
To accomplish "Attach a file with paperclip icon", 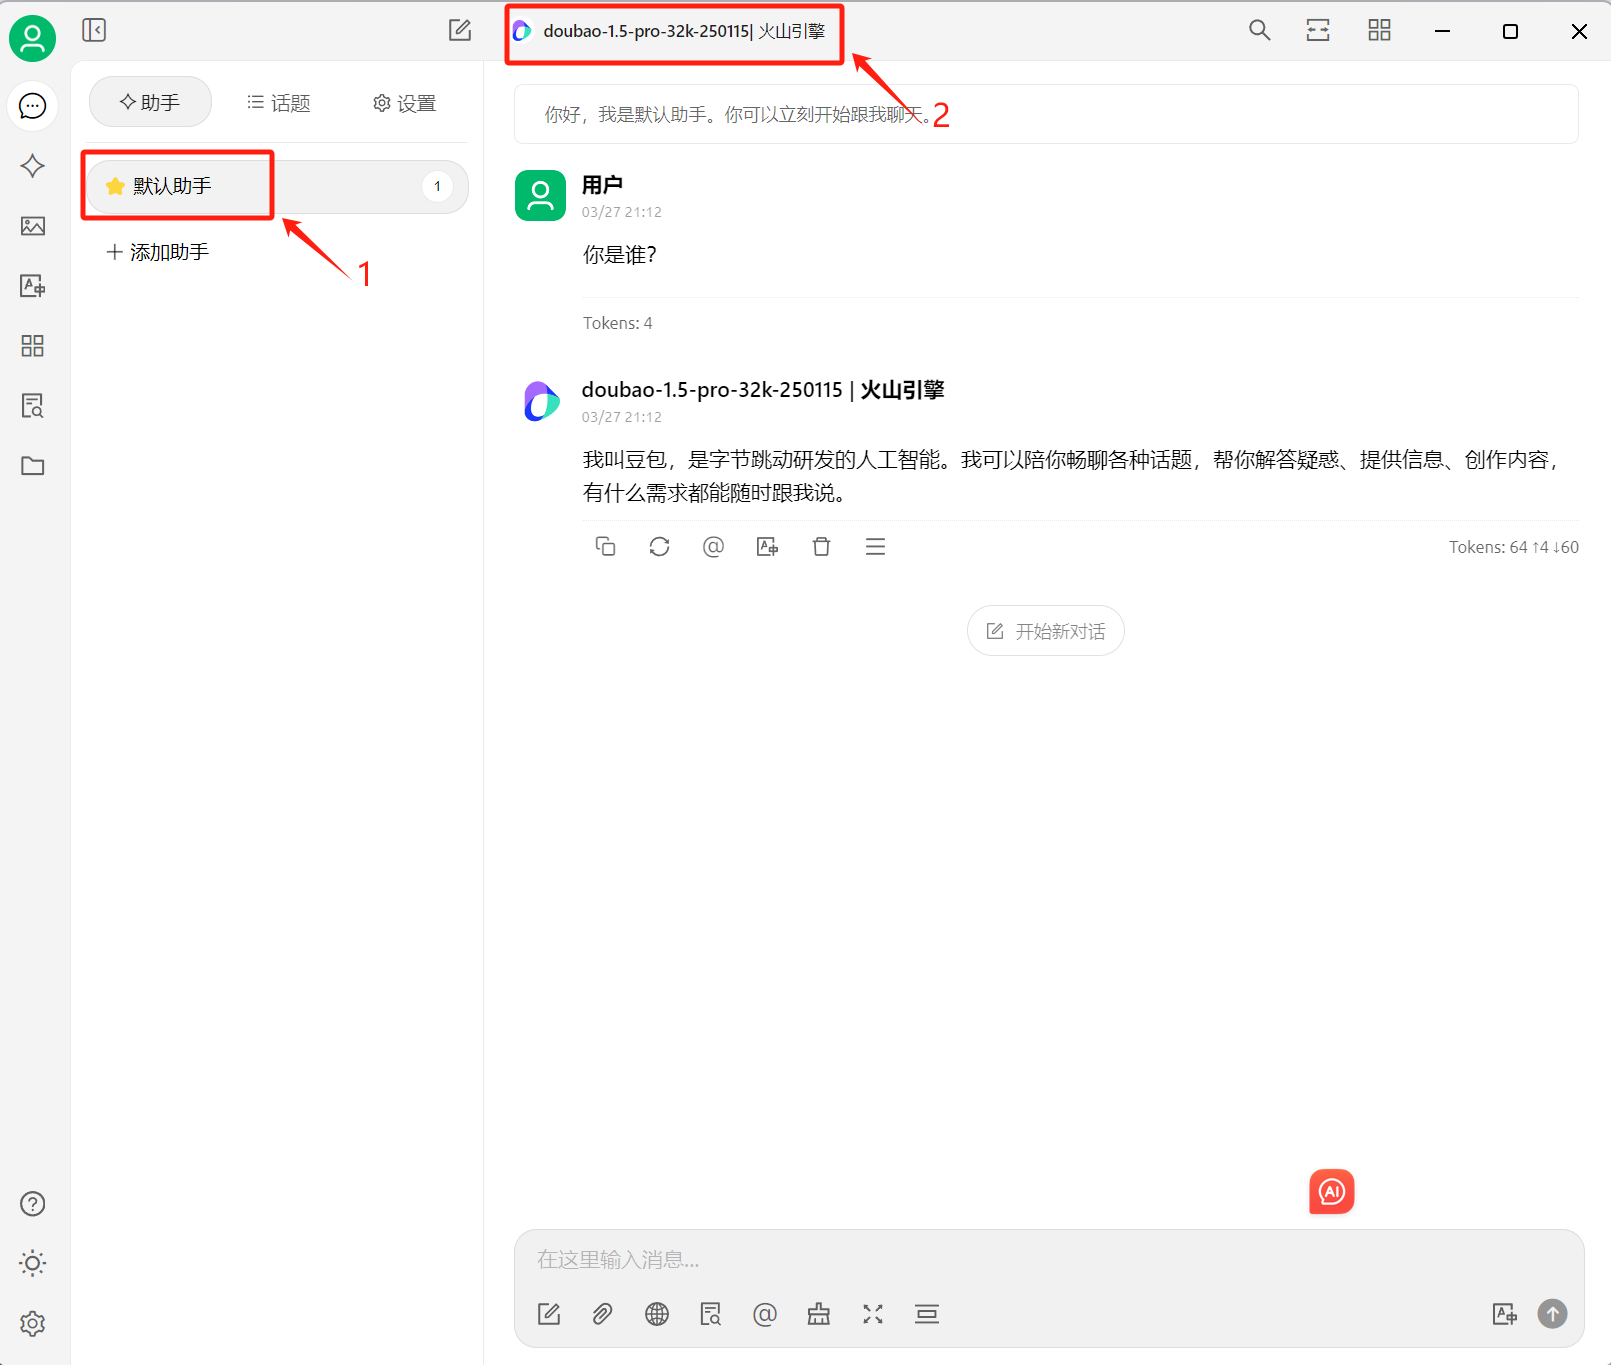I will [x=602, y=1314].
